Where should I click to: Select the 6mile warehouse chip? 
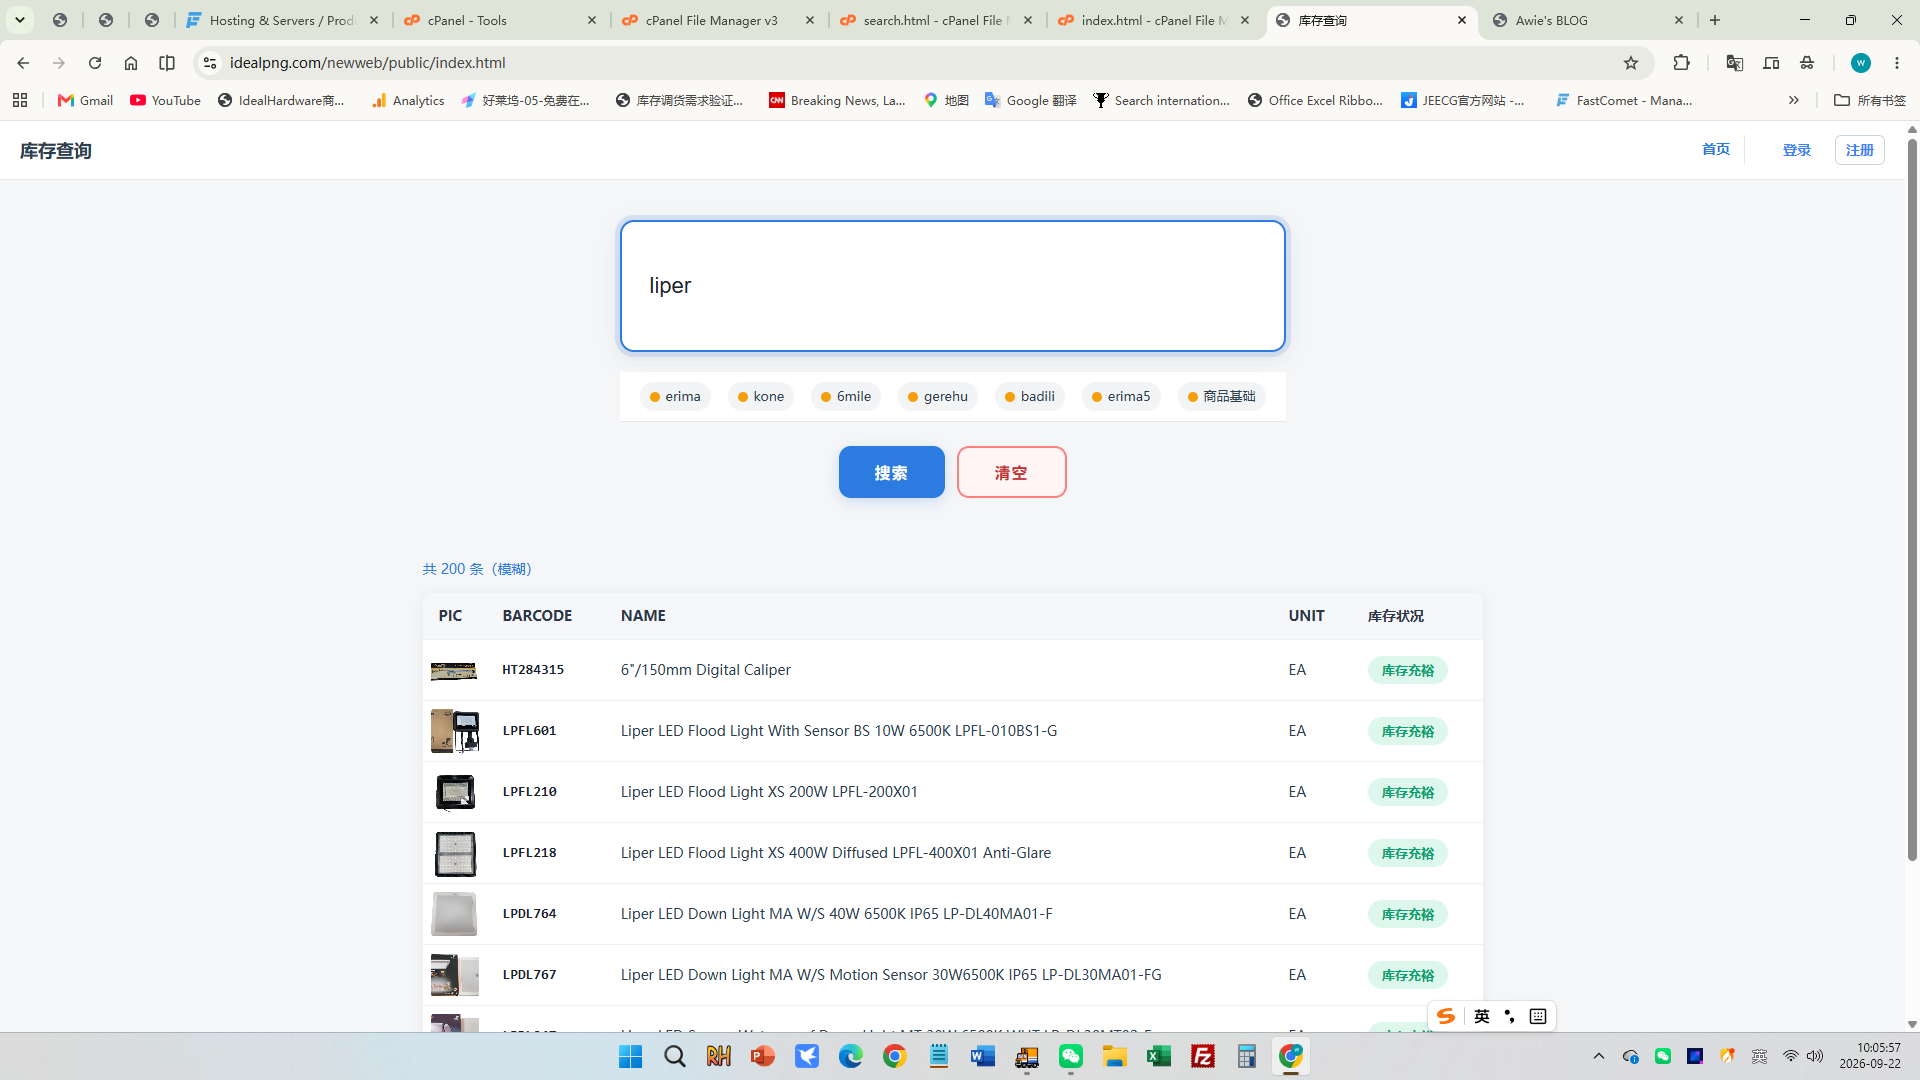846,397
